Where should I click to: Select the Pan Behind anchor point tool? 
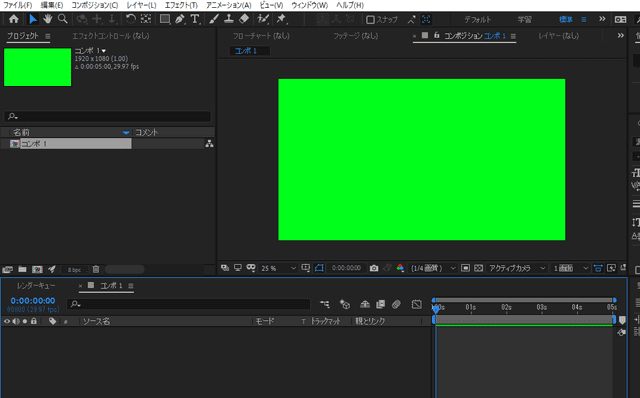coord(146,19)
